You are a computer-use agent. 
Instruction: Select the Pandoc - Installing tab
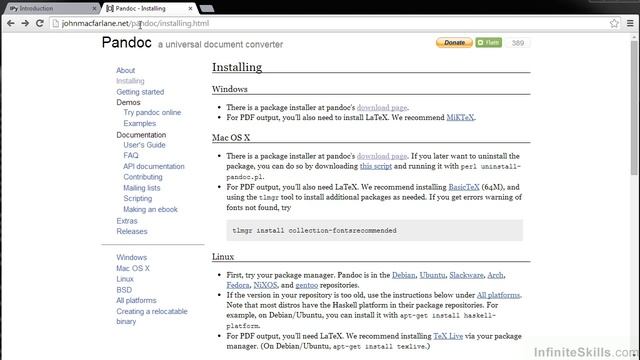149,8
